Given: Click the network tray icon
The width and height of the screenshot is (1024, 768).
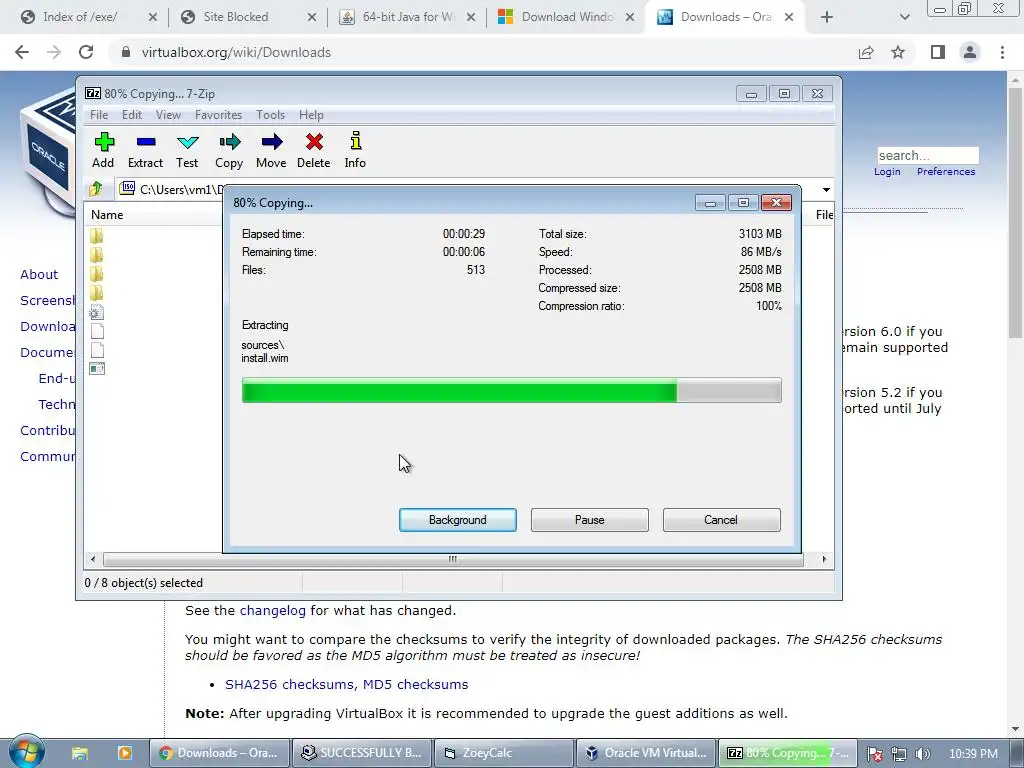Looking at the screenshot, I should (x=899, y=754).
